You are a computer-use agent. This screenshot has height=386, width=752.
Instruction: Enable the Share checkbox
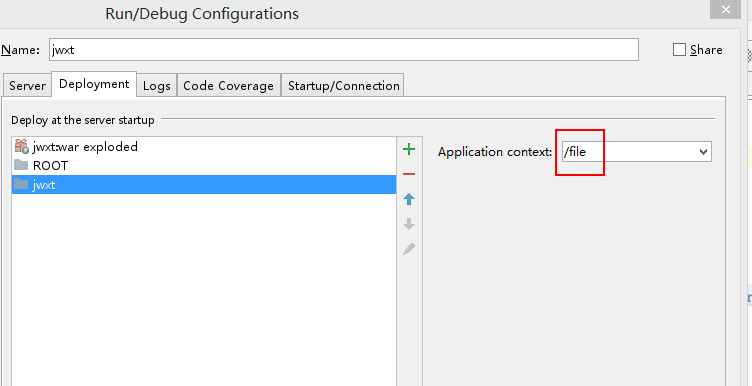(x=679, y=50)
